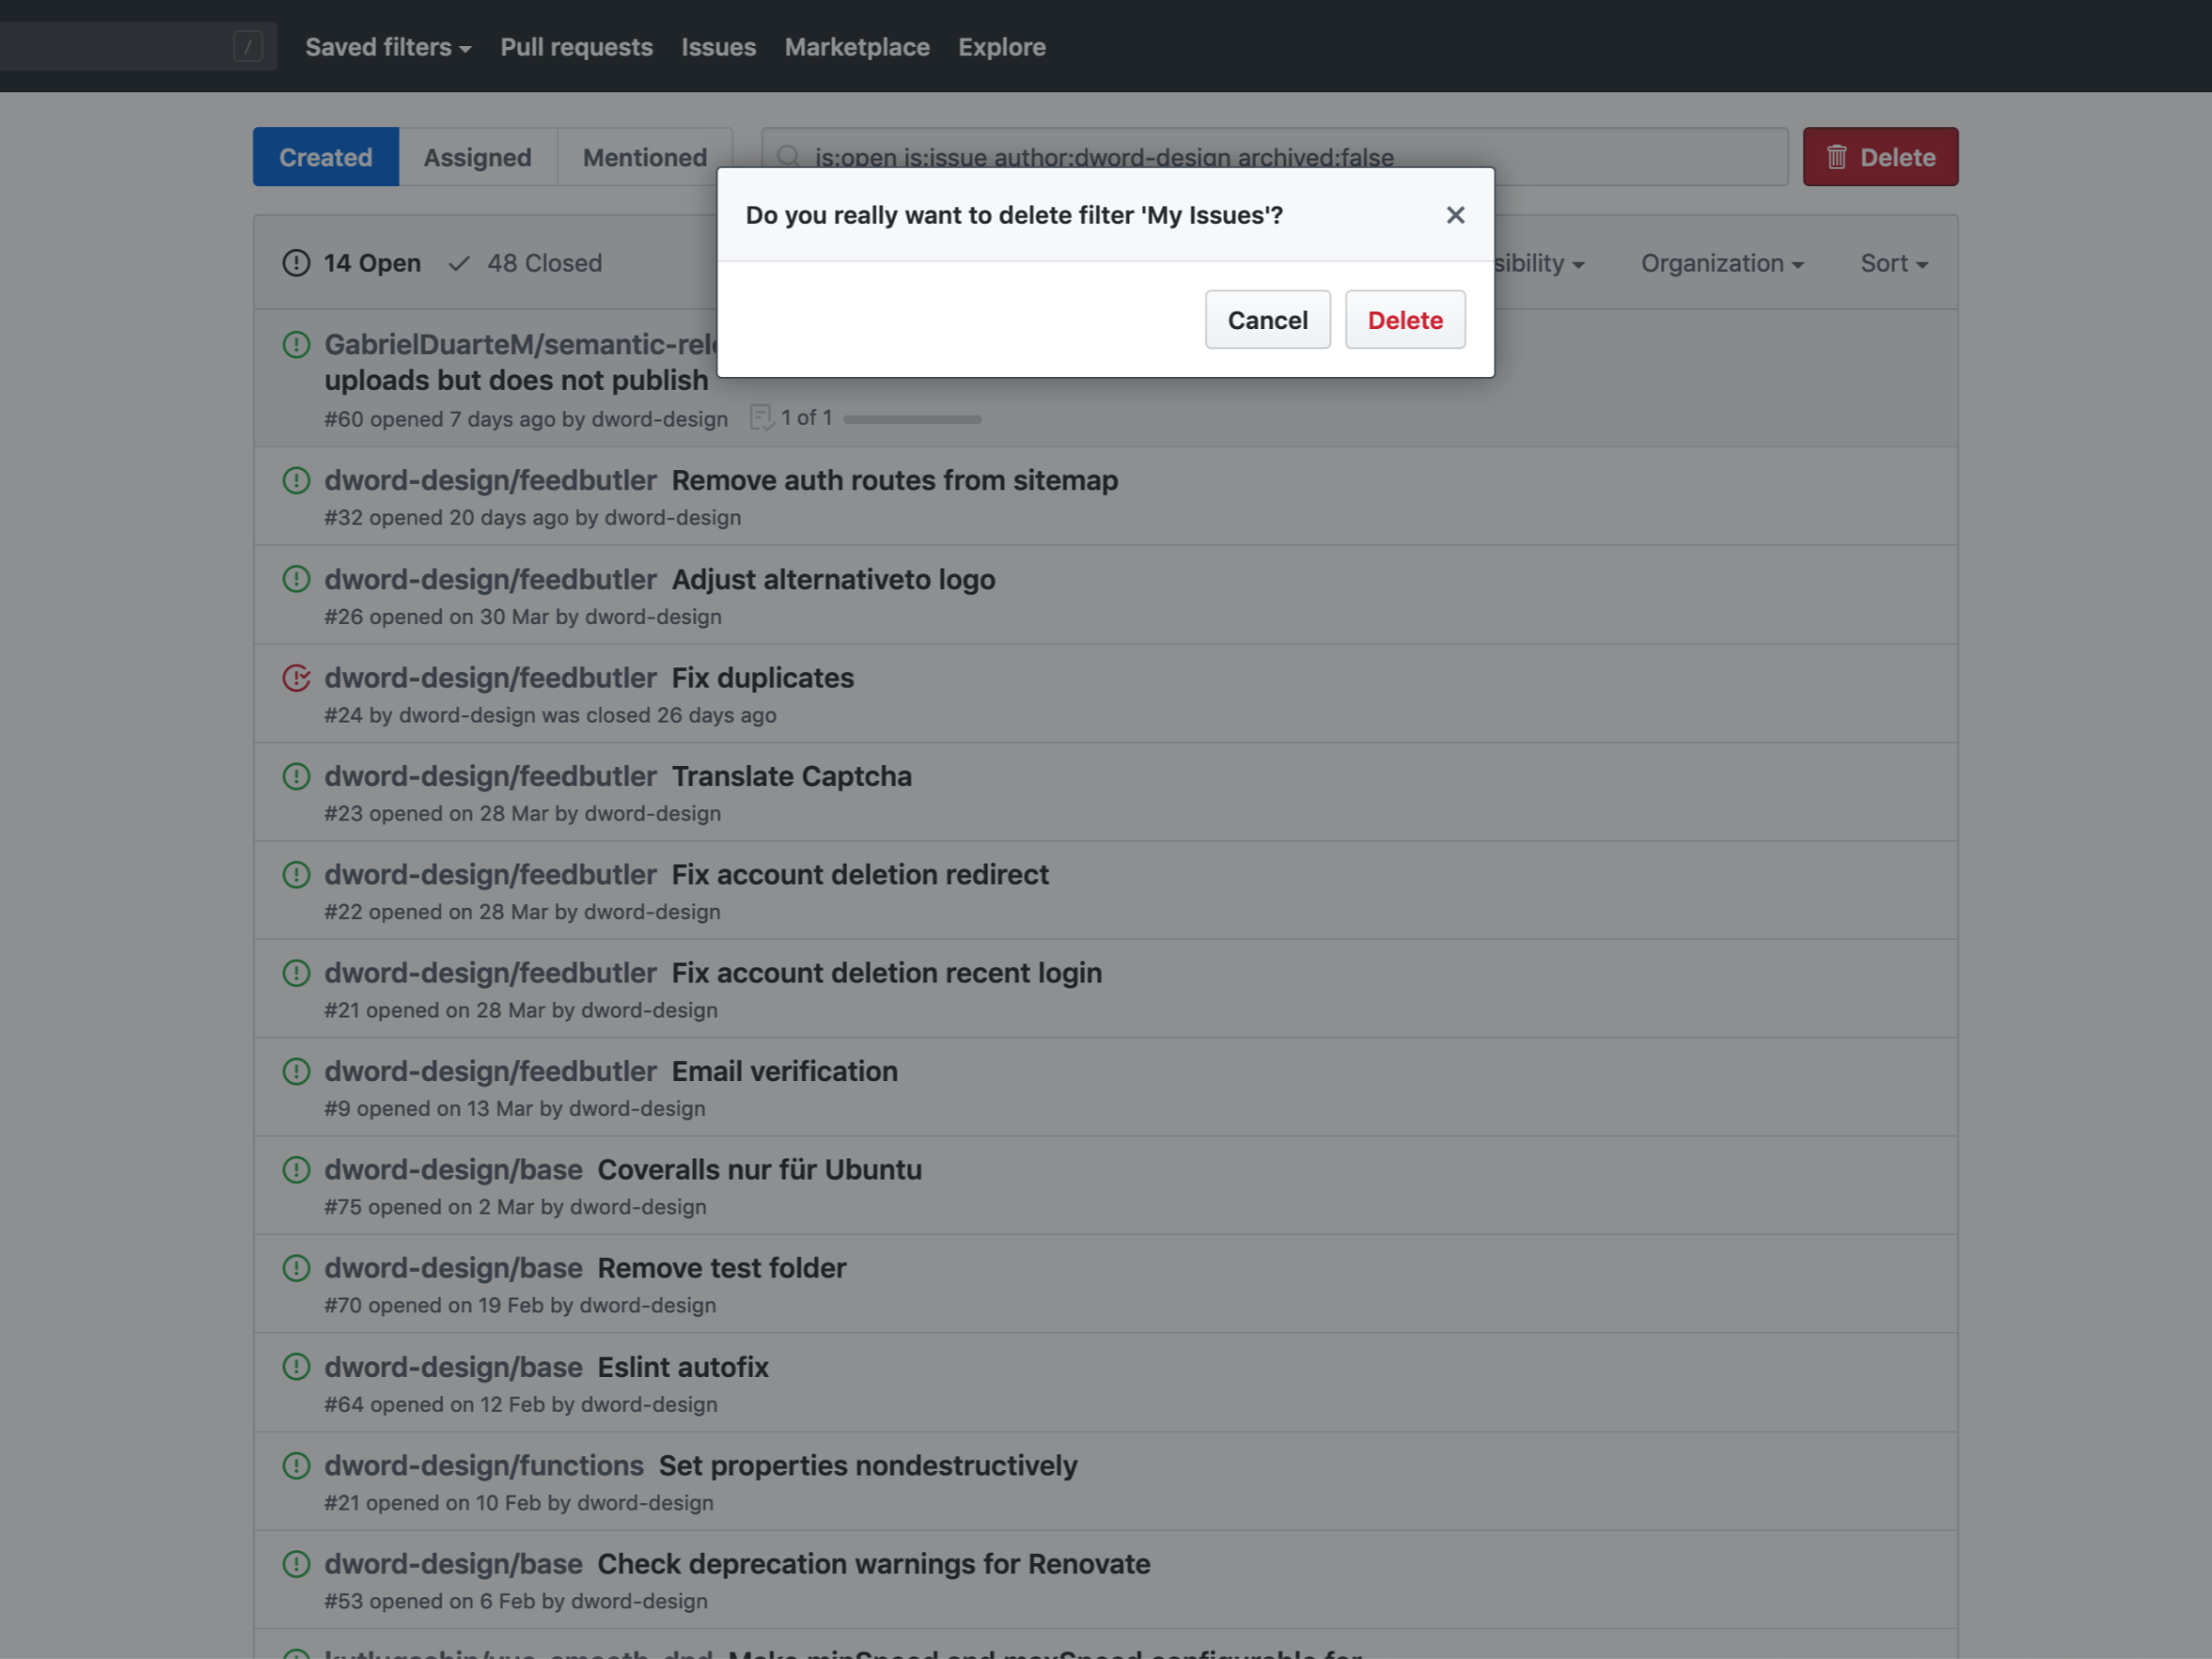Click the Delete button in modal
Image resolution: width=2212 pixels, height=1659 pixels.
click(x=1406, y=319)
